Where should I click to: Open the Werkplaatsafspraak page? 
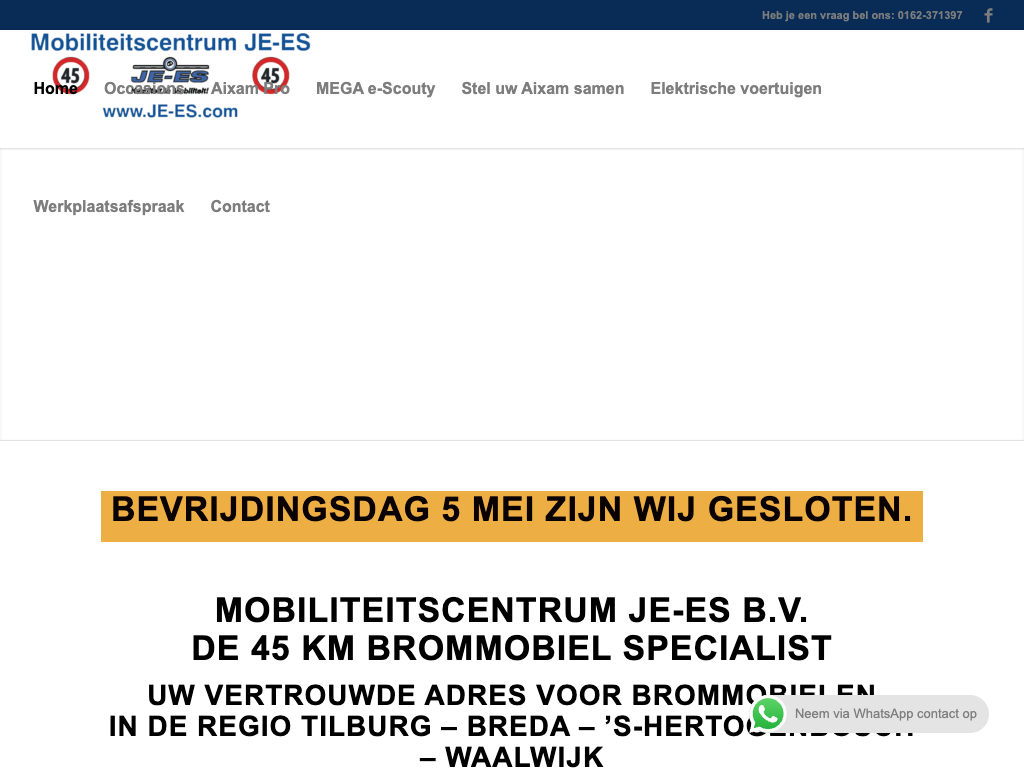coord(109,207)
